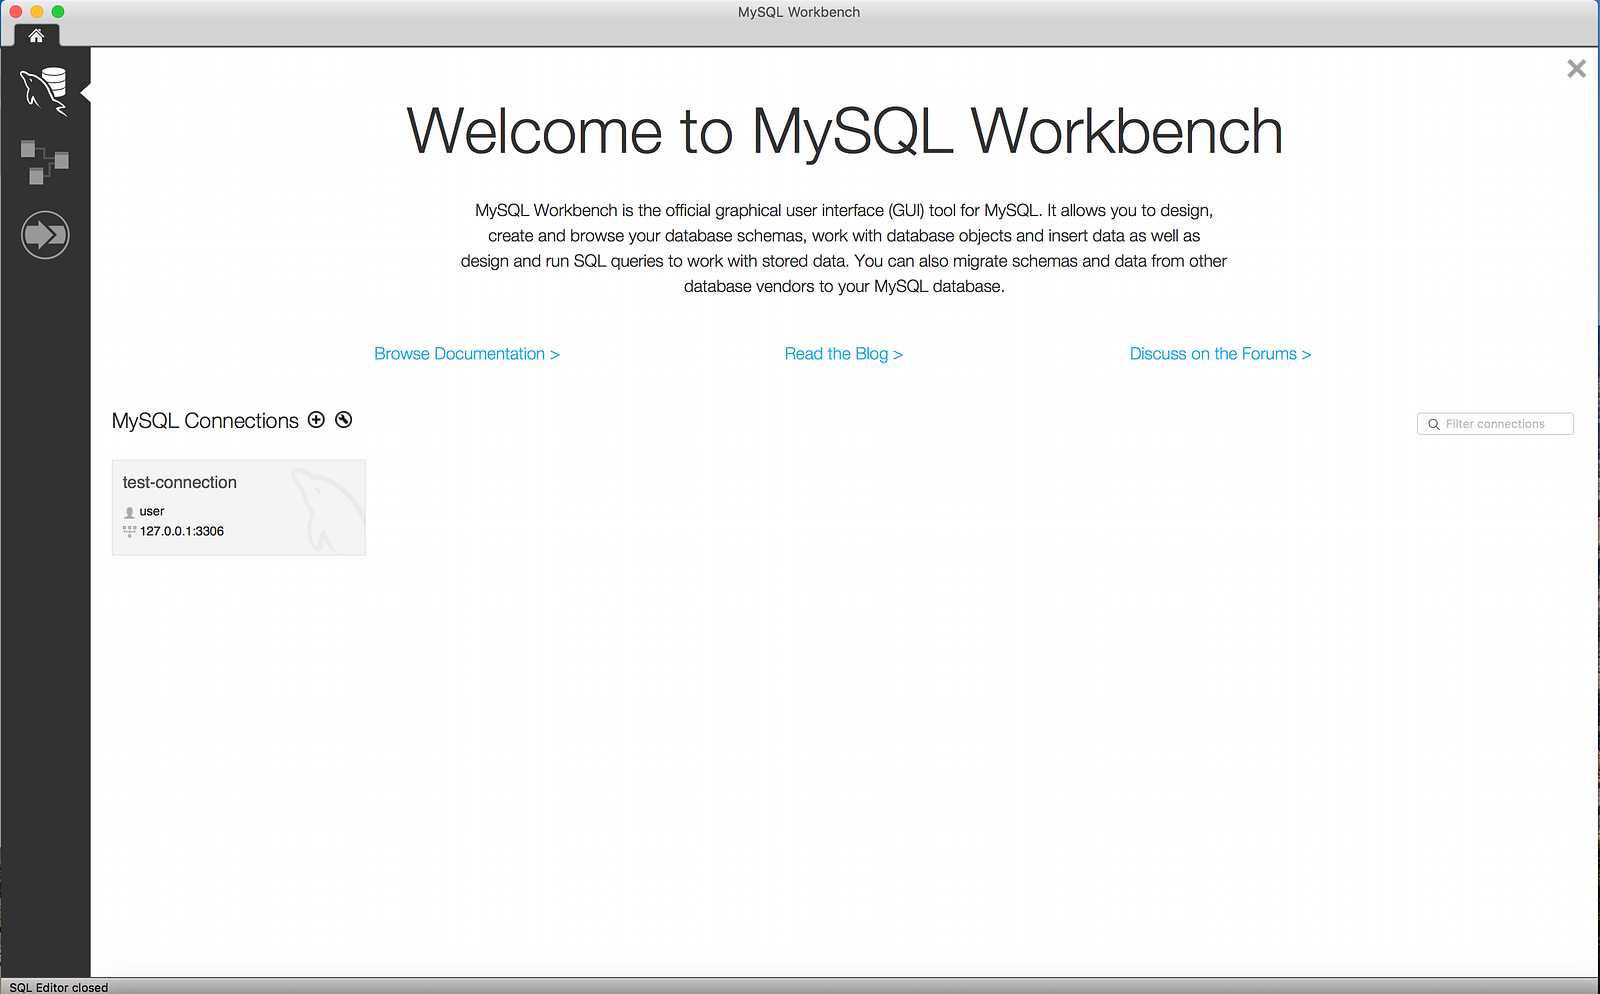
Task: Open manage connections wrench icon
Action: [344, 420]
